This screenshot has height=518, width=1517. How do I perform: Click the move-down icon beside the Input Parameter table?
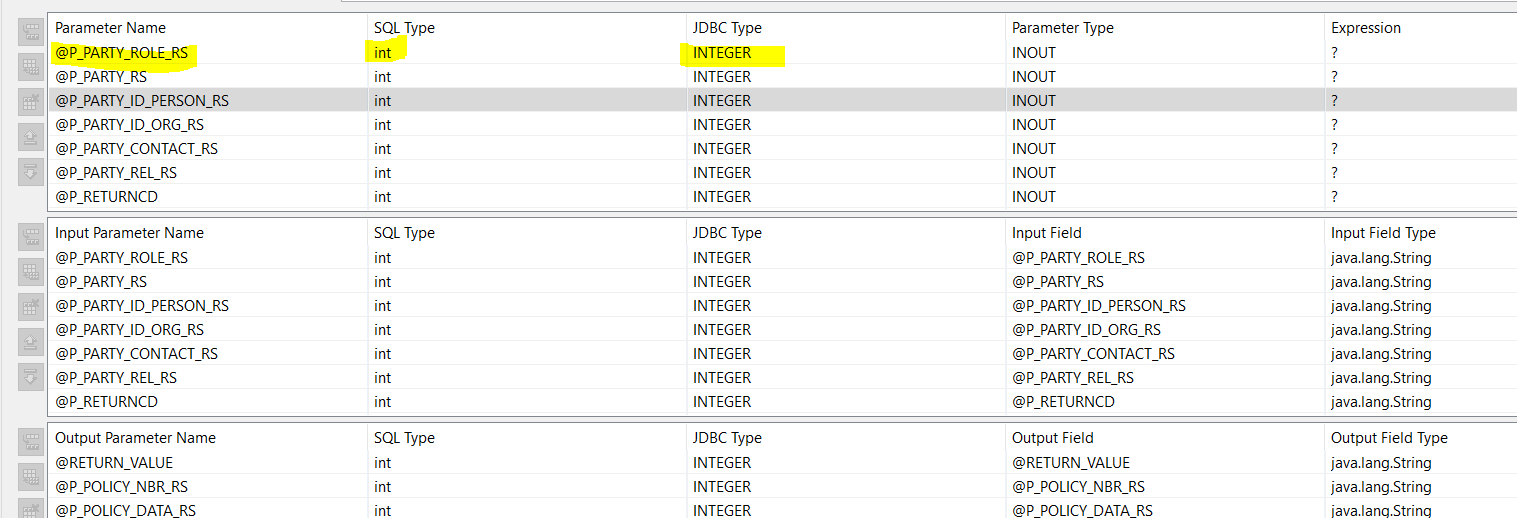(30, 377)
